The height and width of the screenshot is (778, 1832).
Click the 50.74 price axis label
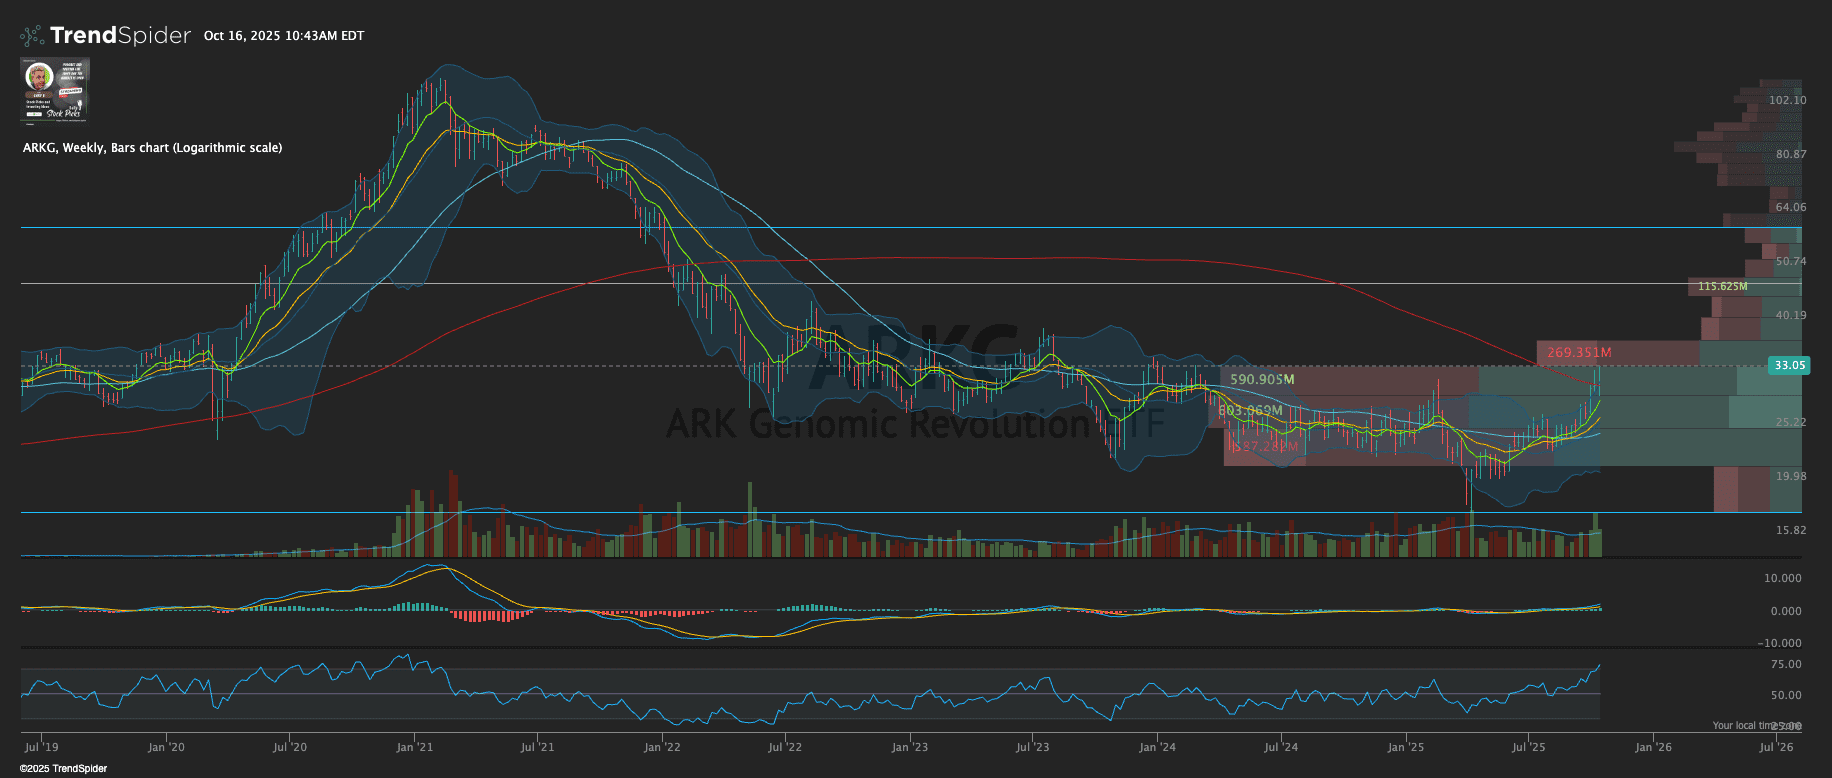pos(1790,262)
